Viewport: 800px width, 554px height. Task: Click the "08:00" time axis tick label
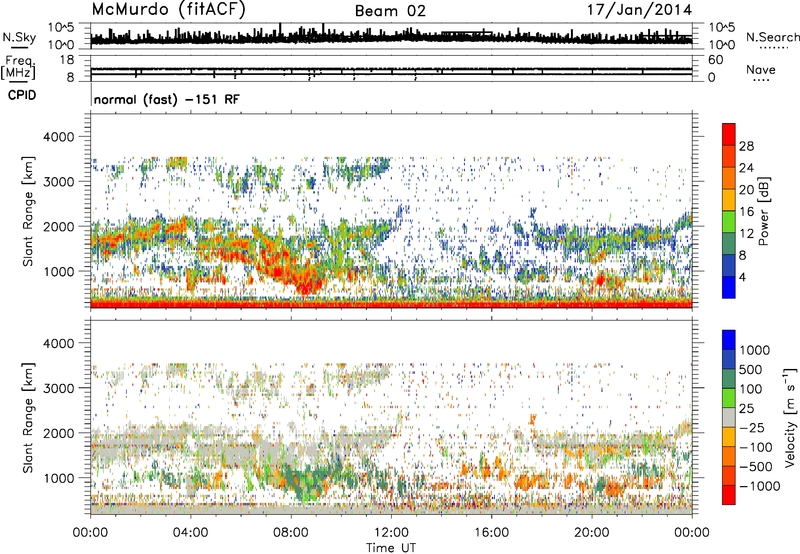pos(291,533)
